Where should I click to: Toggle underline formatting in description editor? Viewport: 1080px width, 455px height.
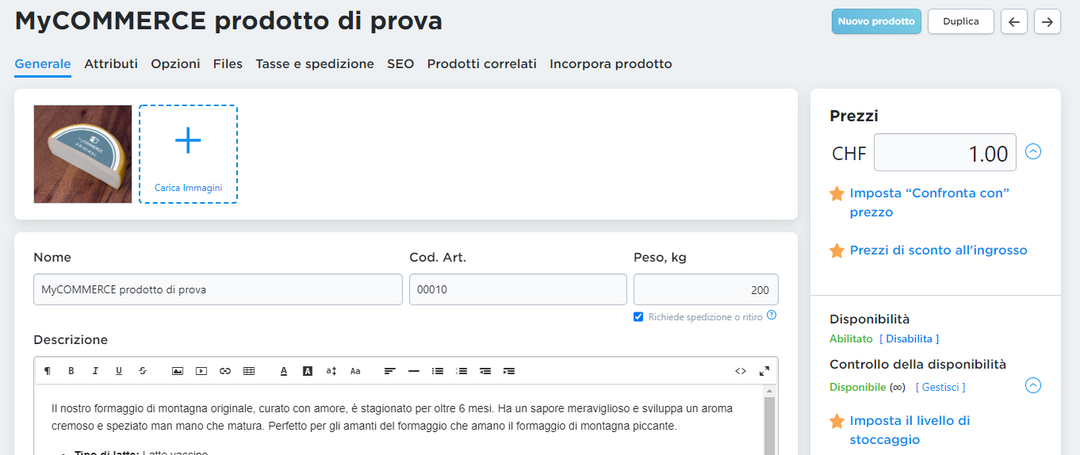point(118,371)
